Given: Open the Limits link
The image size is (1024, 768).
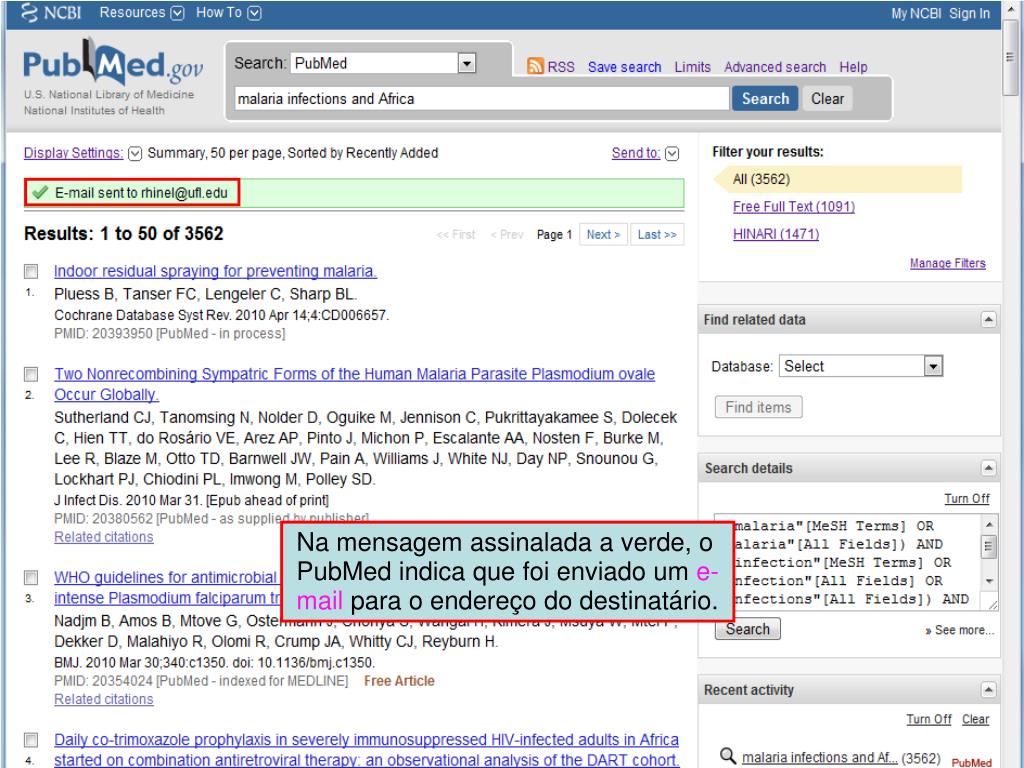Looking at the screenshot, I should tap(692, 67).
